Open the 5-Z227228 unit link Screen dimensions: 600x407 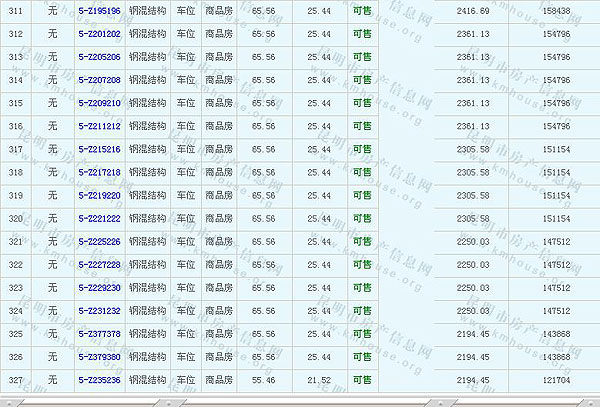99,264
